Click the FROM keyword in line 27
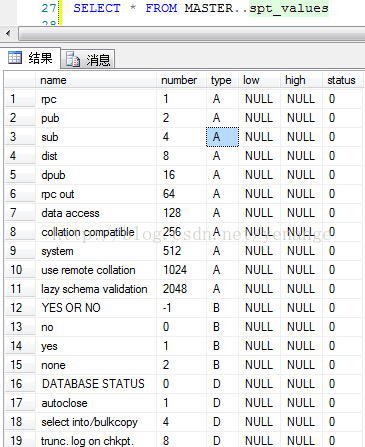365x447 pixels. pyautogui.click(x=161, y=8)
